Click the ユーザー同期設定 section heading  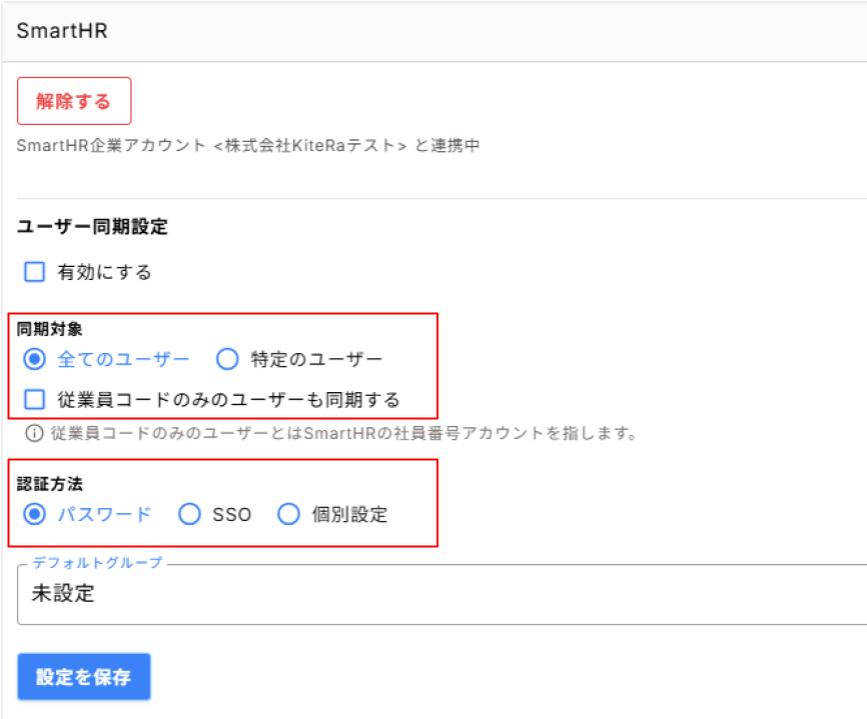click(92, 227)
